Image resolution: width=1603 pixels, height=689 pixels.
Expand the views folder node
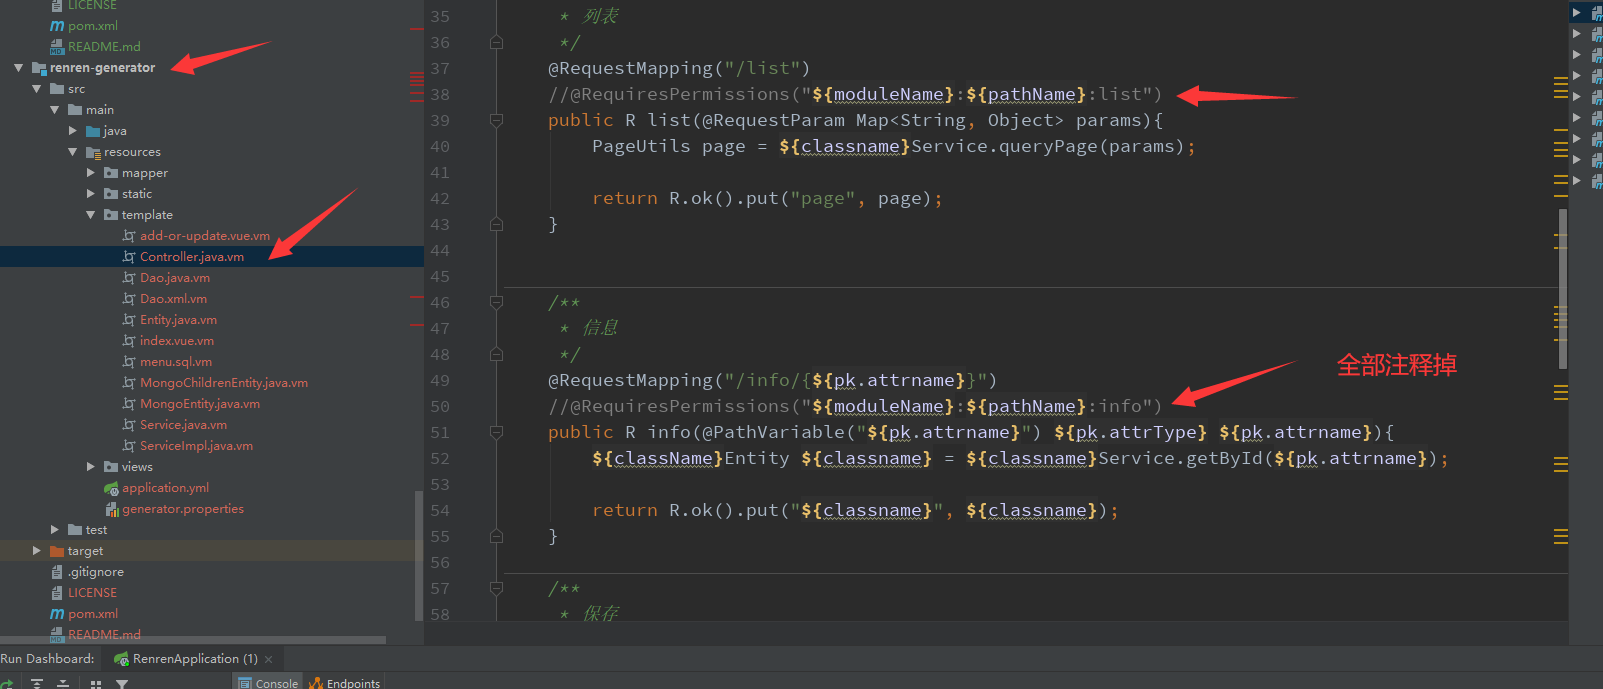tap(91, 467)
